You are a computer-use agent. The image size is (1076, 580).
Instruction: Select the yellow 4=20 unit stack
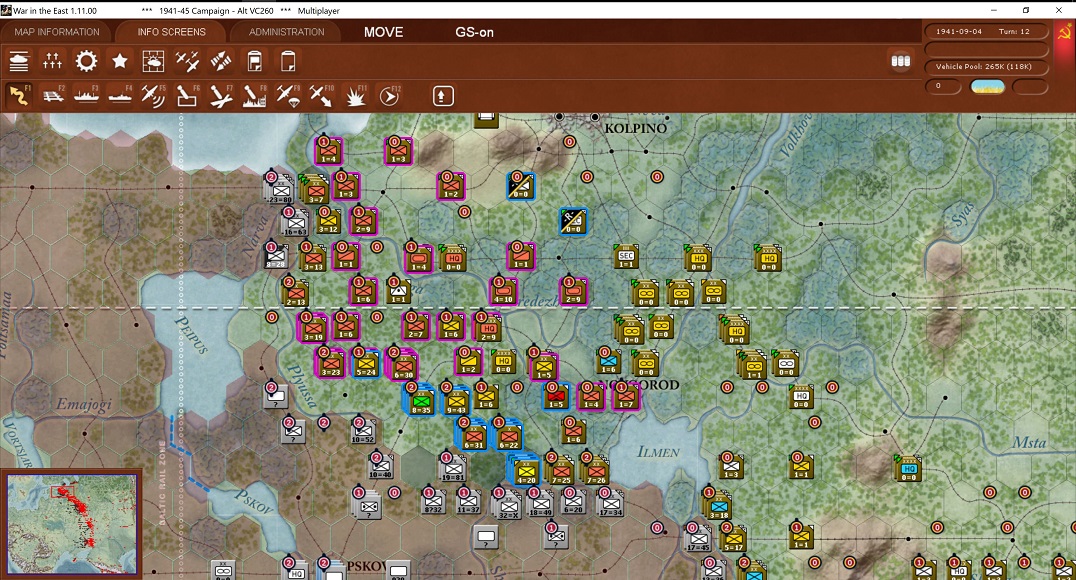[x=526, y=471]
